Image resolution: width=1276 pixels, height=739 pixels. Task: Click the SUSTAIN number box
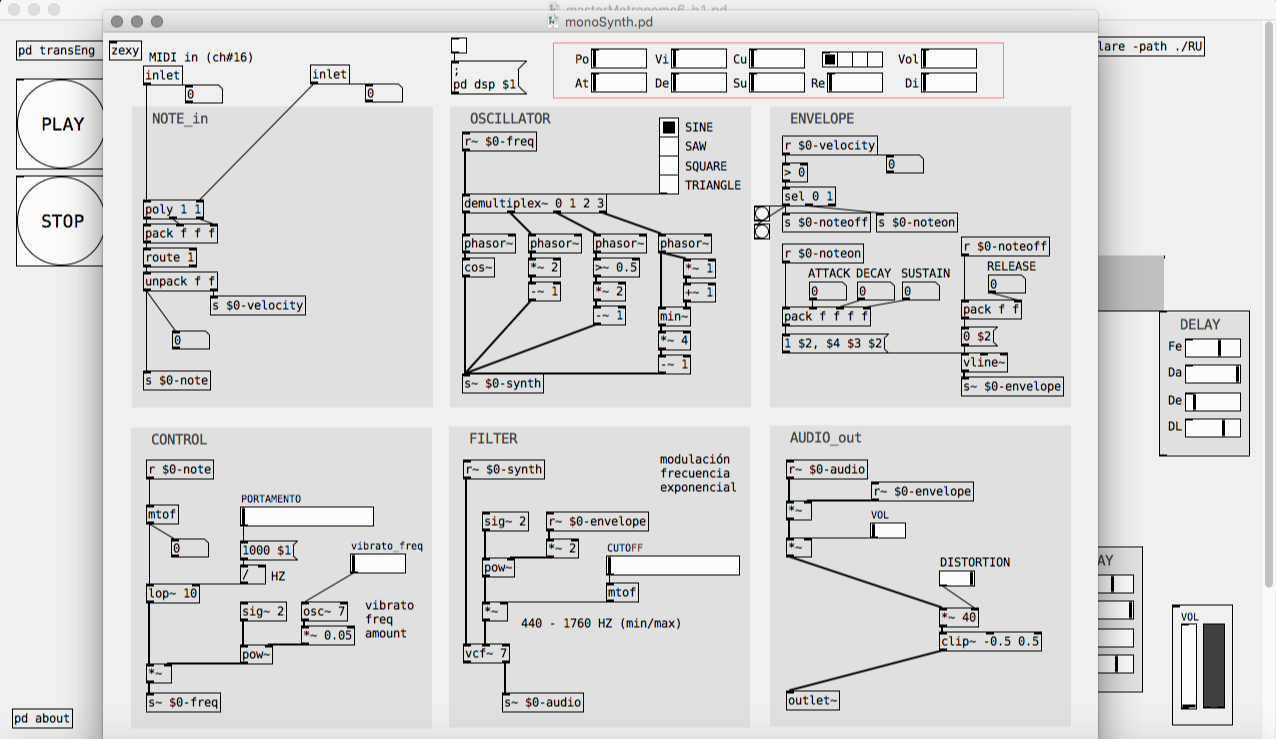click(x=919, y=292)
